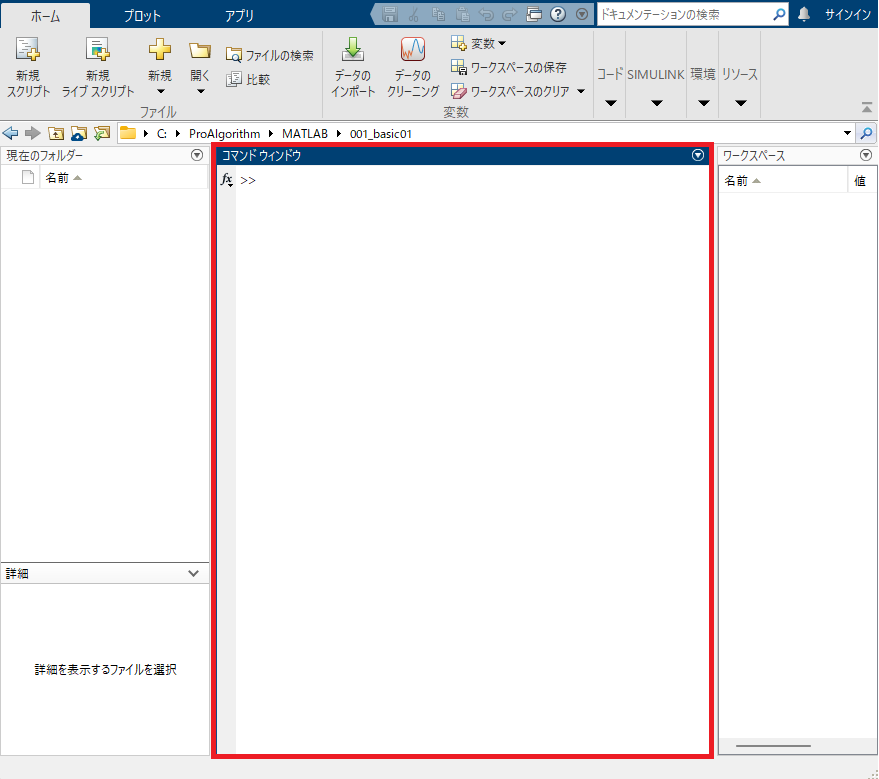Viewport: 879px width, 779px height.
Task: Click the notification bell icon
Action: point(804,15)
